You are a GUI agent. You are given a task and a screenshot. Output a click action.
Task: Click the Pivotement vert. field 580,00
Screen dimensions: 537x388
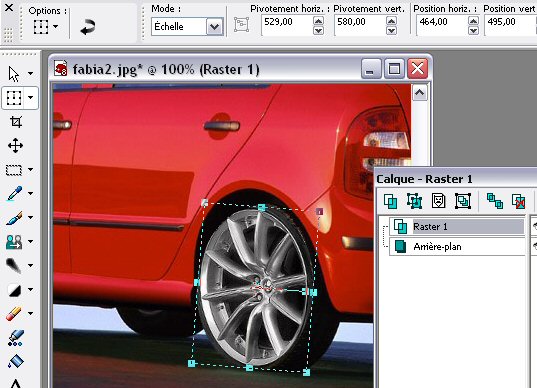tap(360, 25)
